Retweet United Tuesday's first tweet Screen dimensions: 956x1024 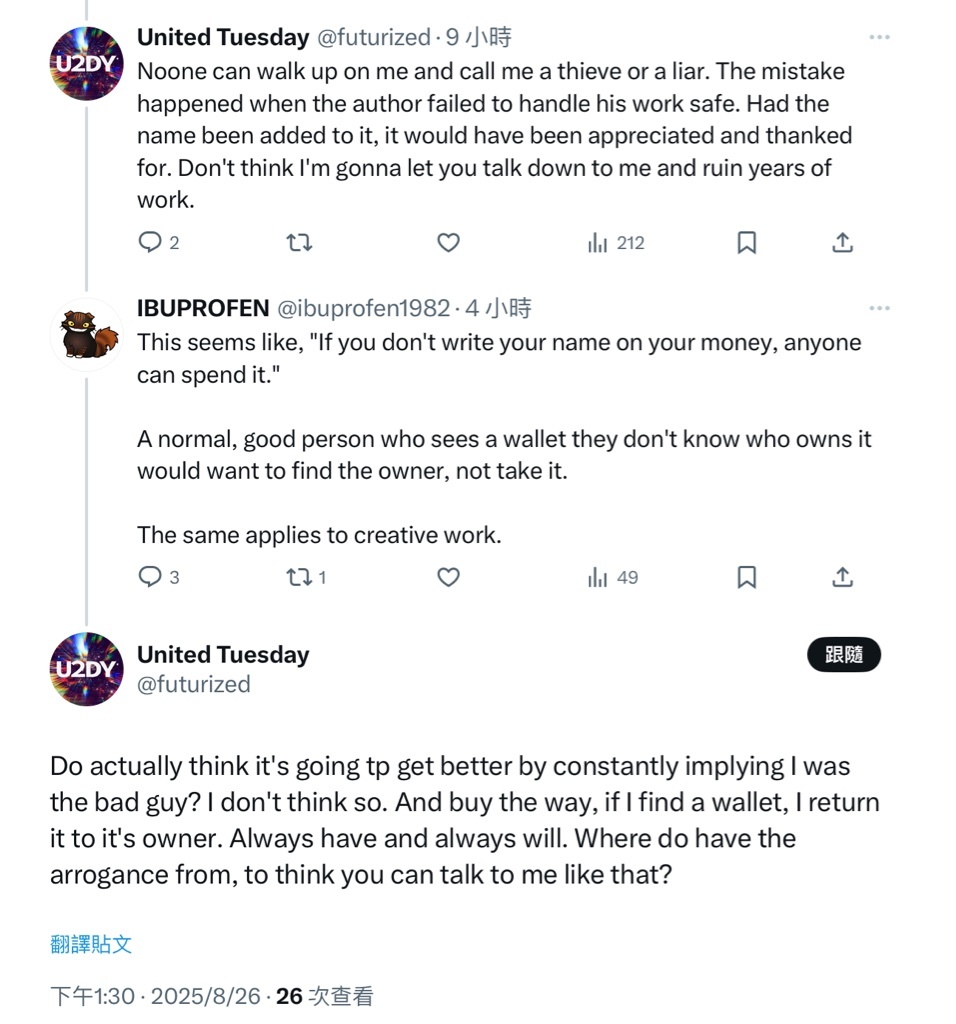point(299,243)
